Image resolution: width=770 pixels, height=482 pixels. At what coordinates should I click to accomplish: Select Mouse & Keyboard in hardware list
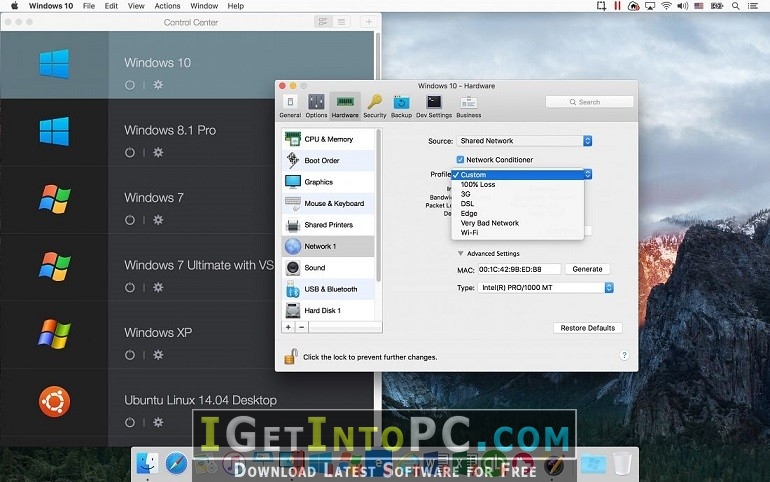328,203
